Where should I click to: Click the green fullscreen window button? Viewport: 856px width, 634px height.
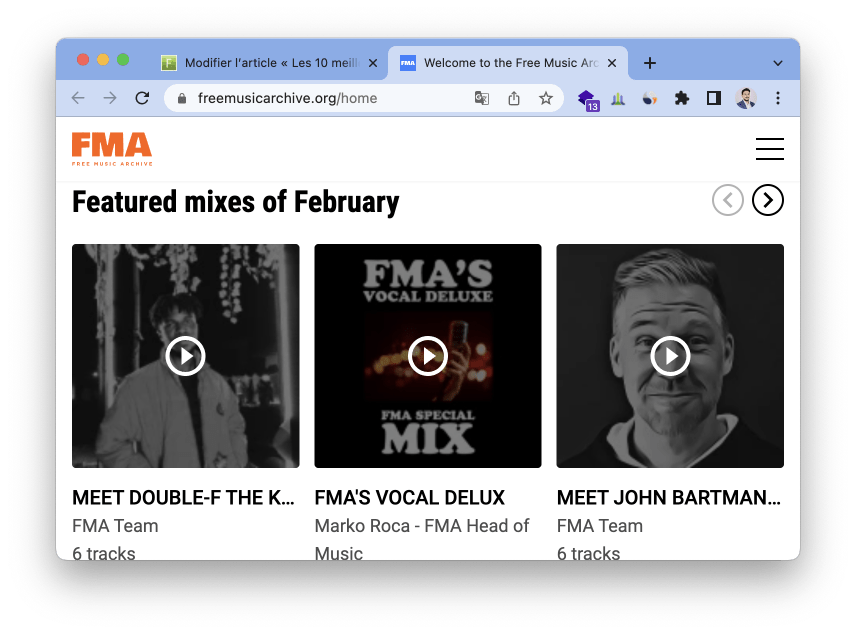tap(123, 60)
